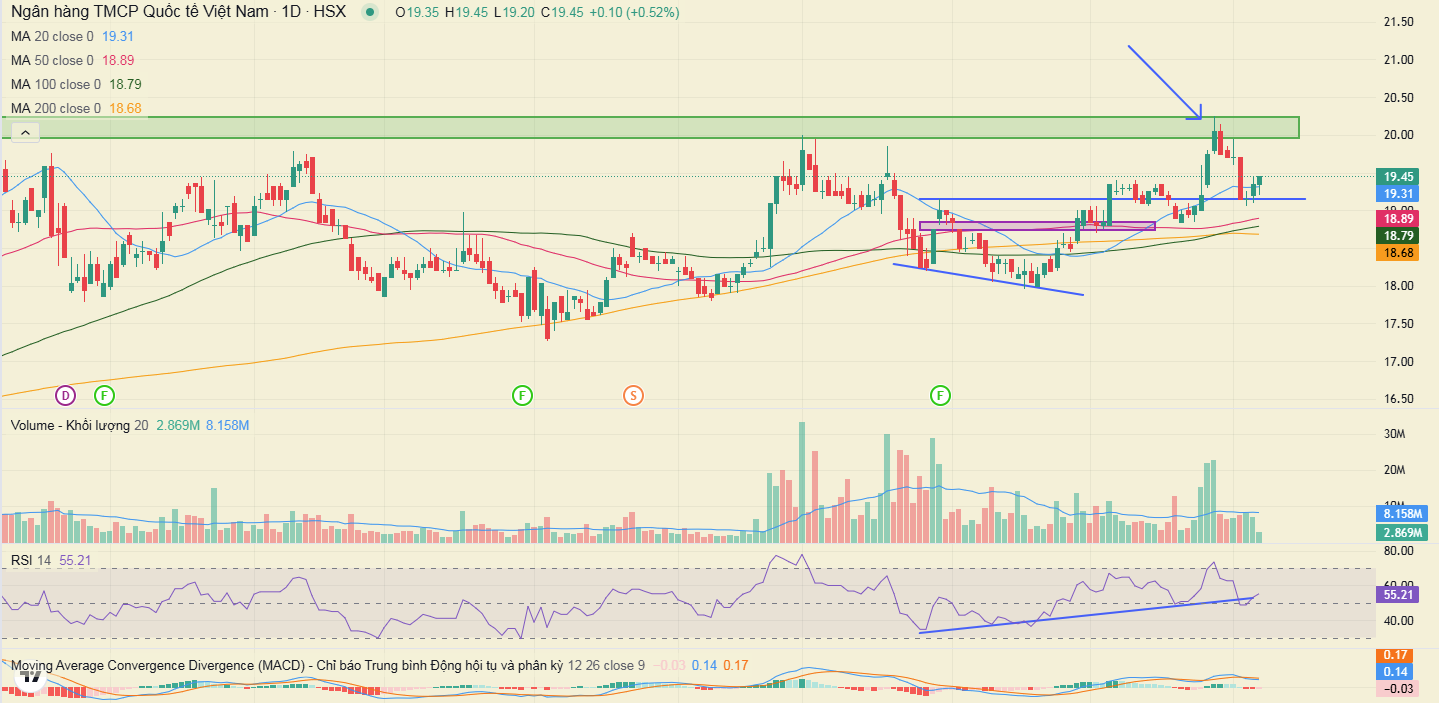Click the MA 200 value 18.68 in legend
1439x703 pixels.
(124, 108)
